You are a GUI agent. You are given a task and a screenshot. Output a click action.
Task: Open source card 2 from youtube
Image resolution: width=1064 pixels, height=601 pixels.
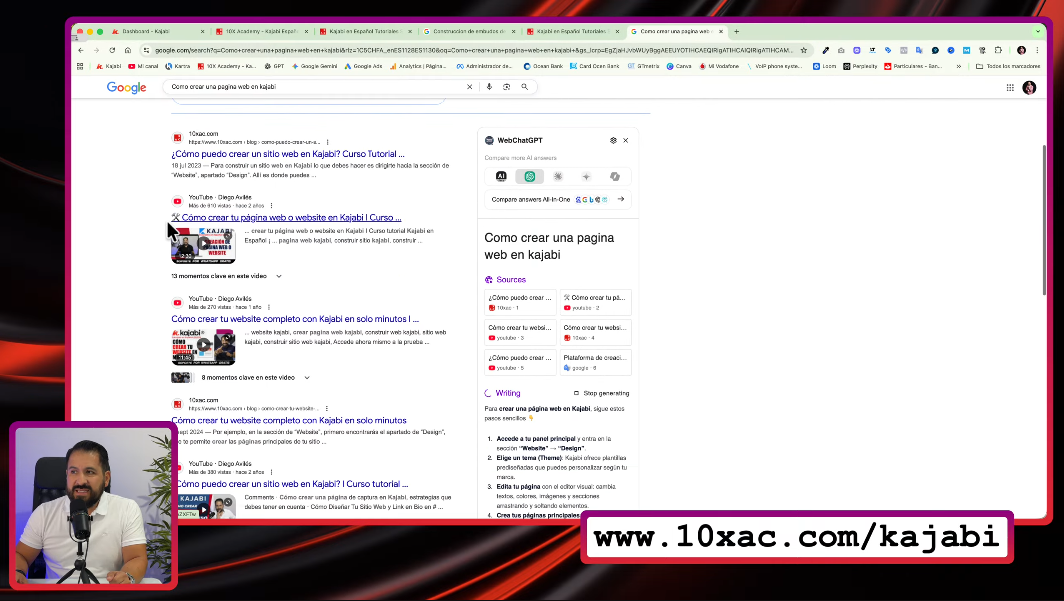click(596, 303)
